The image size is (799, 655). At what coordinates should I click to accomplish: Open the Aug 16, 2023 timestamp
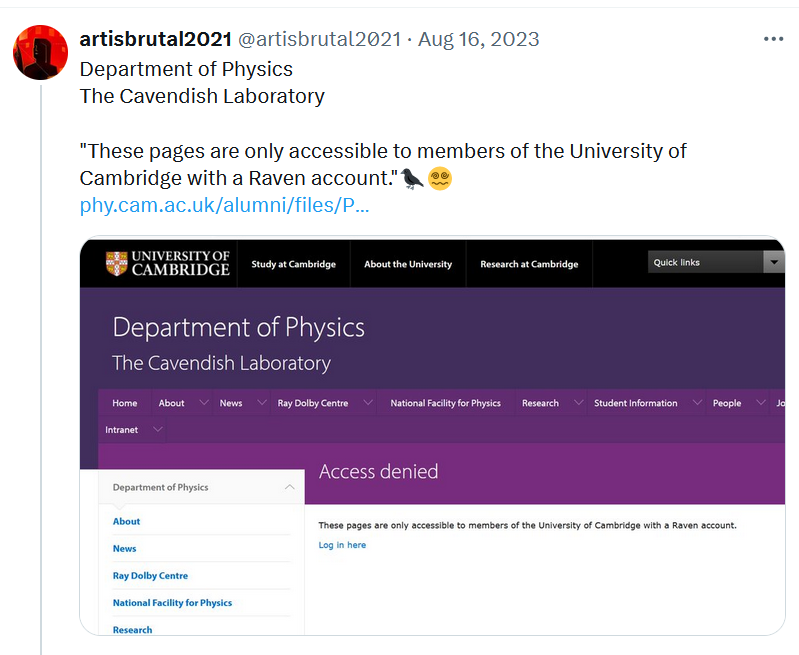(478, 39)
